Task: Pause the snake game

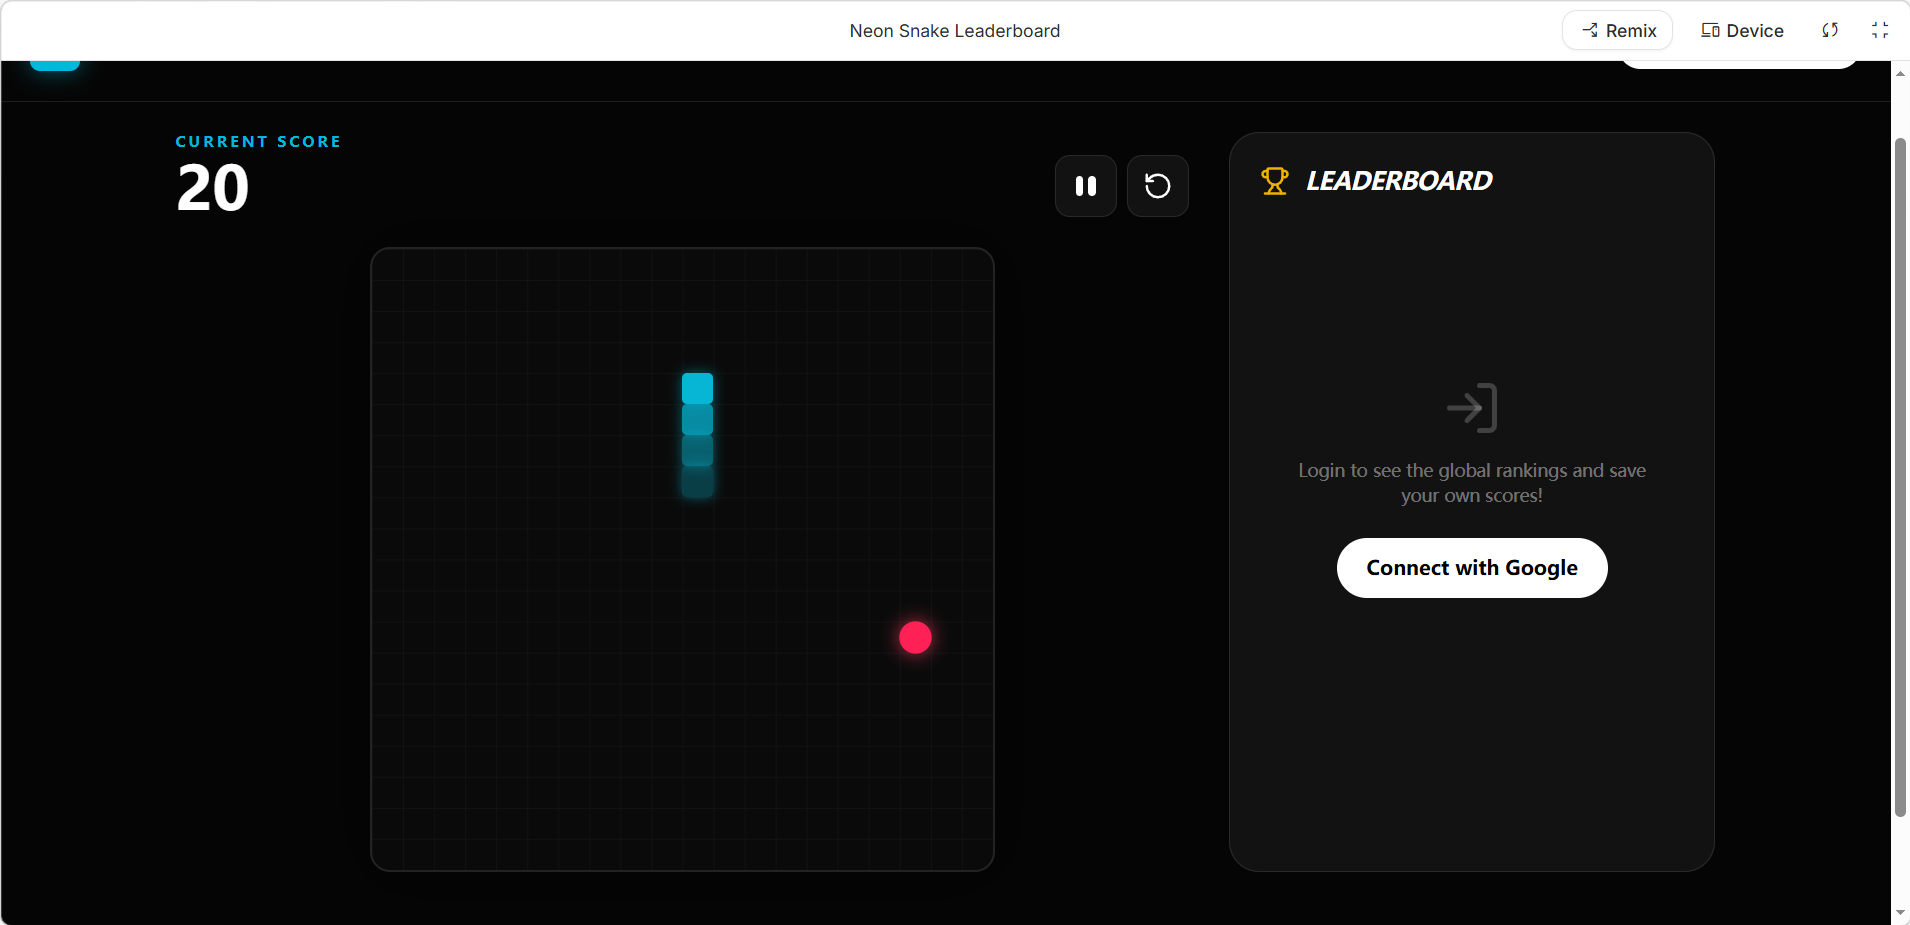Action: coord(1085,186)
